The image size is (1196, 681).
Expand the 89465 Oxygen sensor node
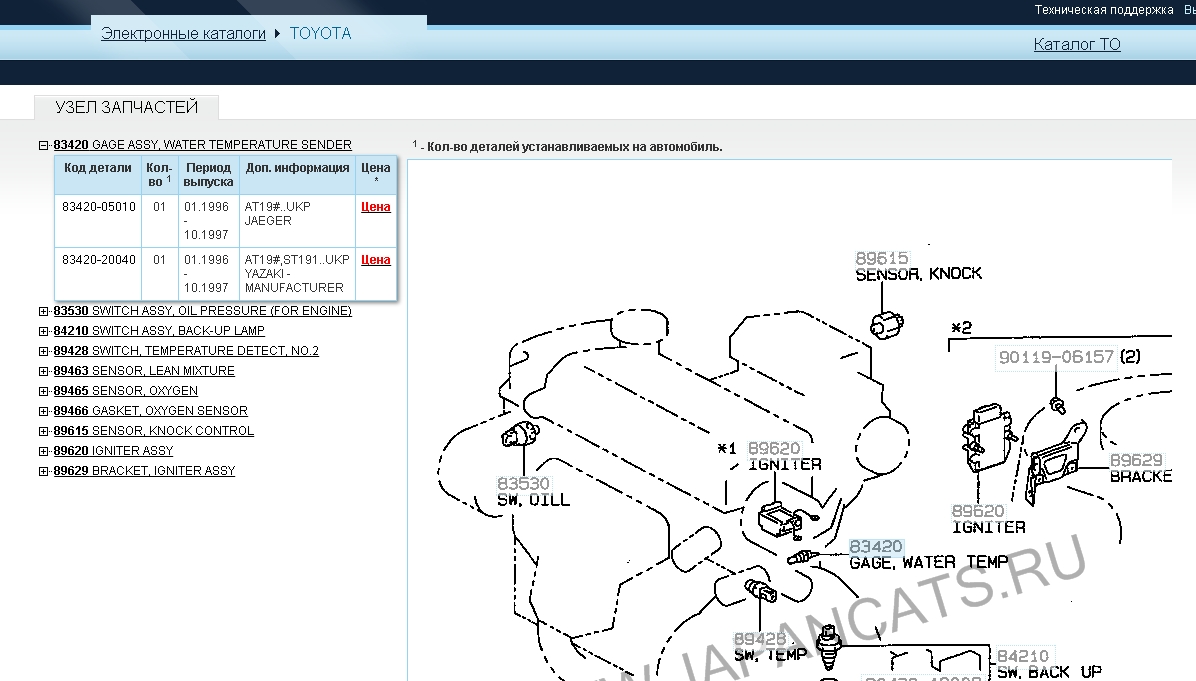pos(44,391)
